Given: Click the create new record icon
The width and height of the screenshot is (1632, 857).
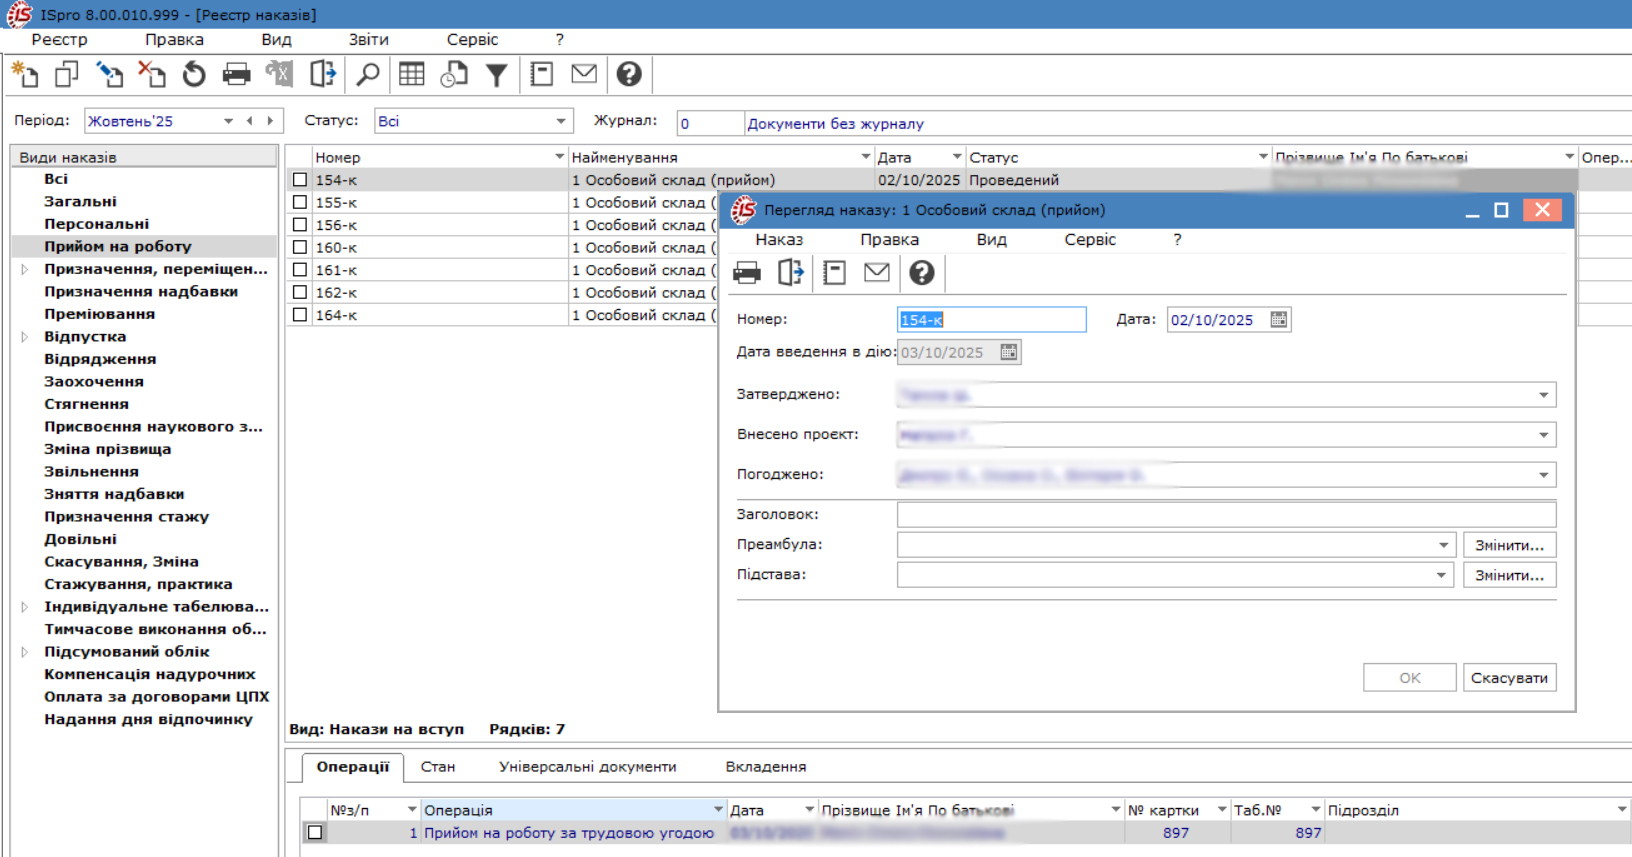Looking at the screenshot, I should [x=25, y=74].
